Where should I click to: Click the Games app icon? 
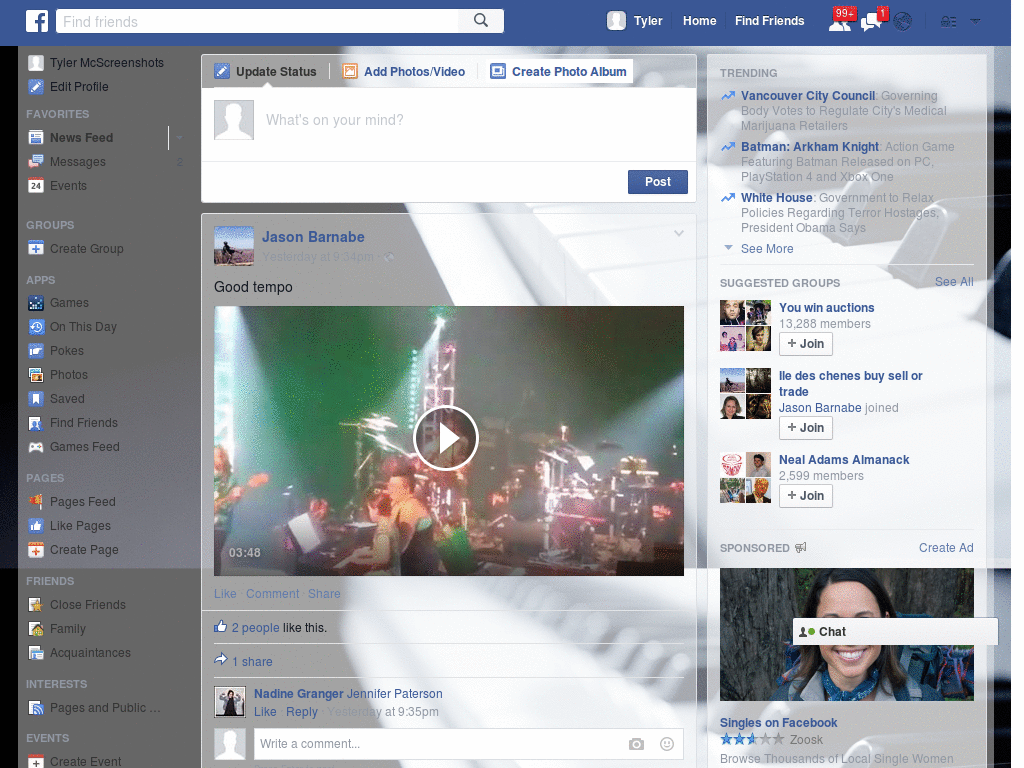click(x=36, y=302)
